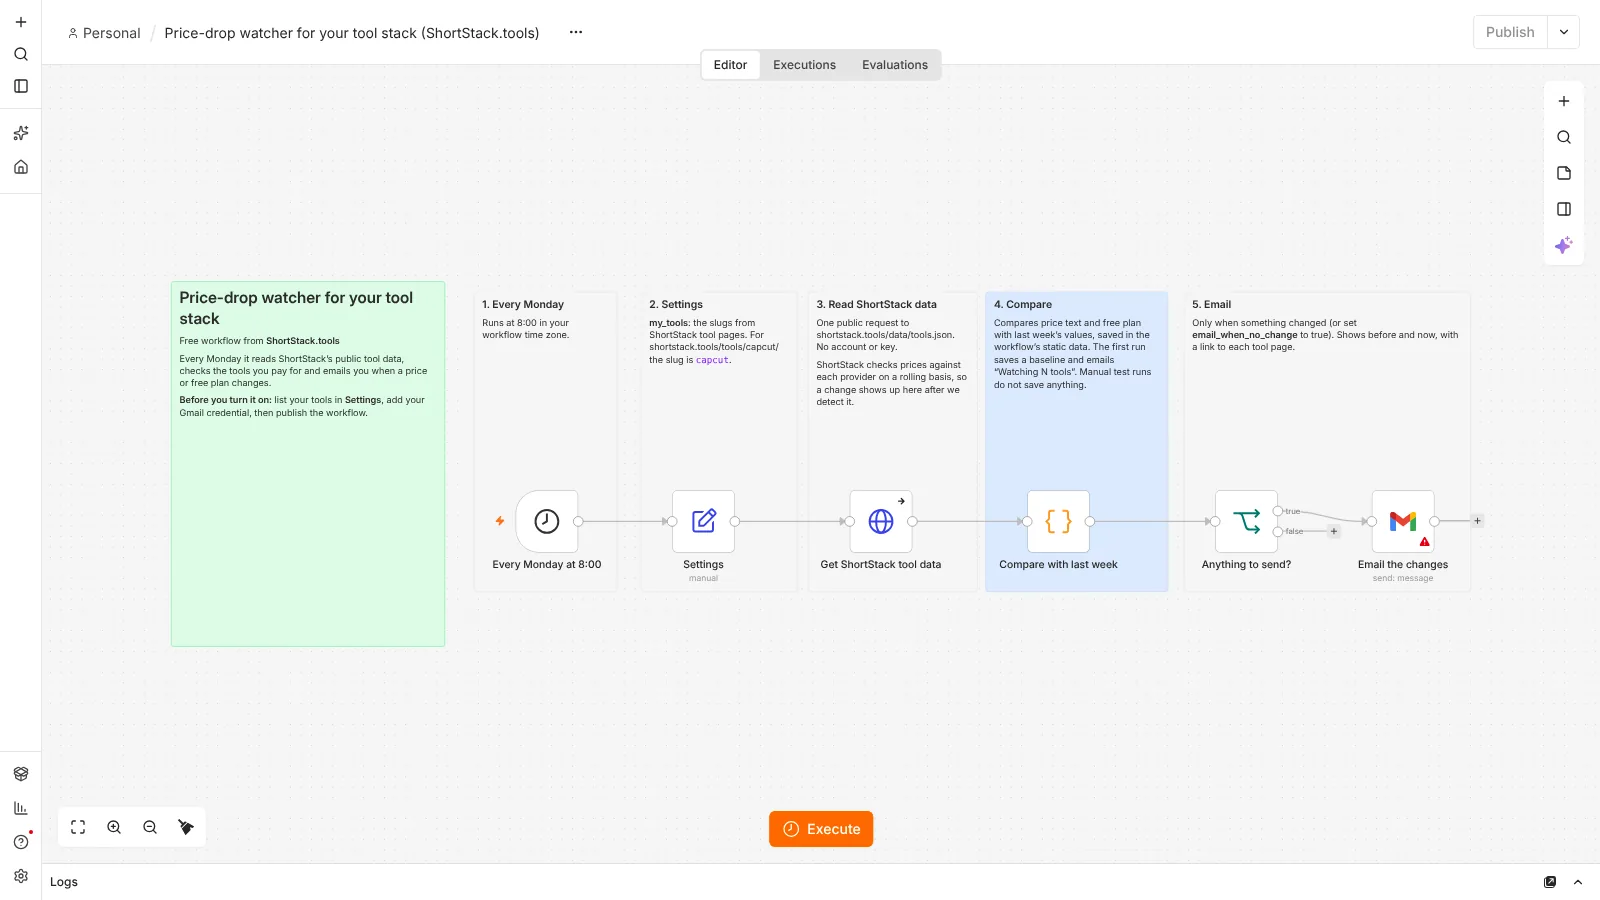Switch to the Executions tab
The height and width of the screenshot is (900, 1600).
pyautogui.click(x=804, y=65)
